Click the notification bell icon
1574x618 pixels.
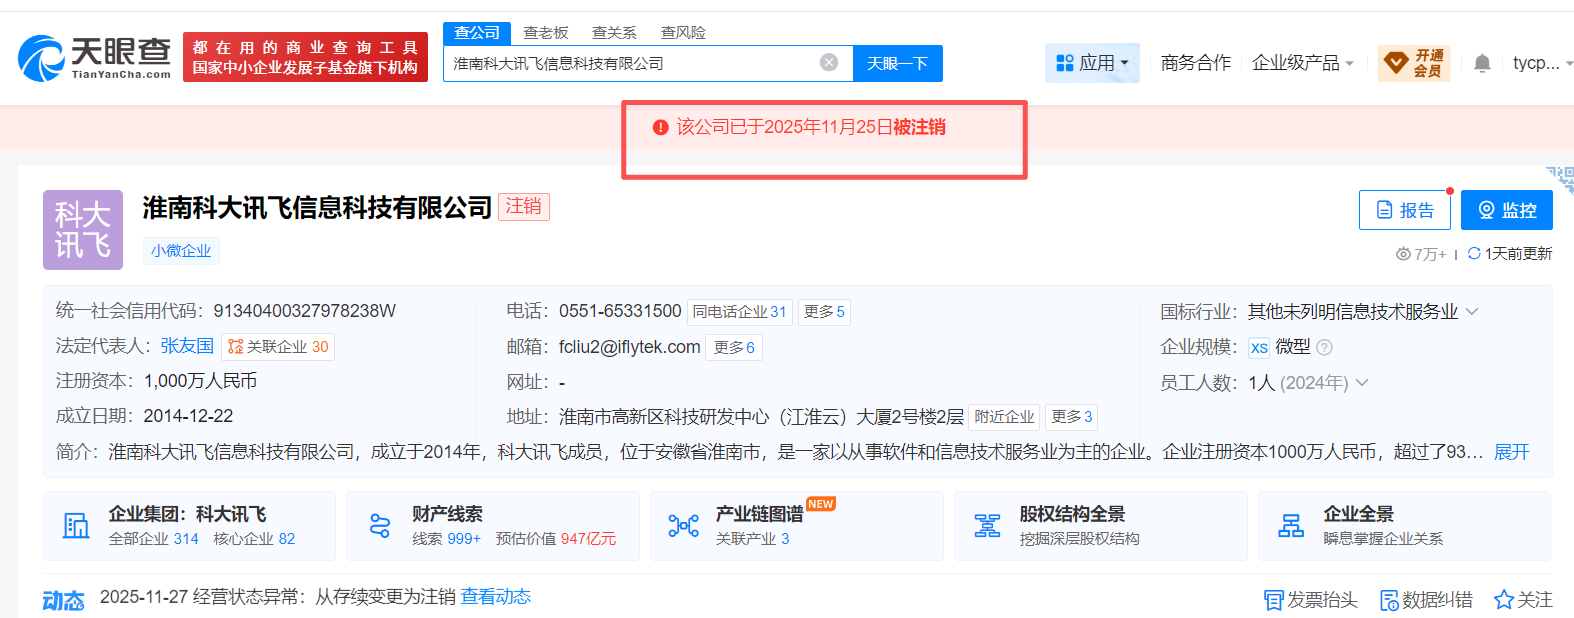[1482, 63]
